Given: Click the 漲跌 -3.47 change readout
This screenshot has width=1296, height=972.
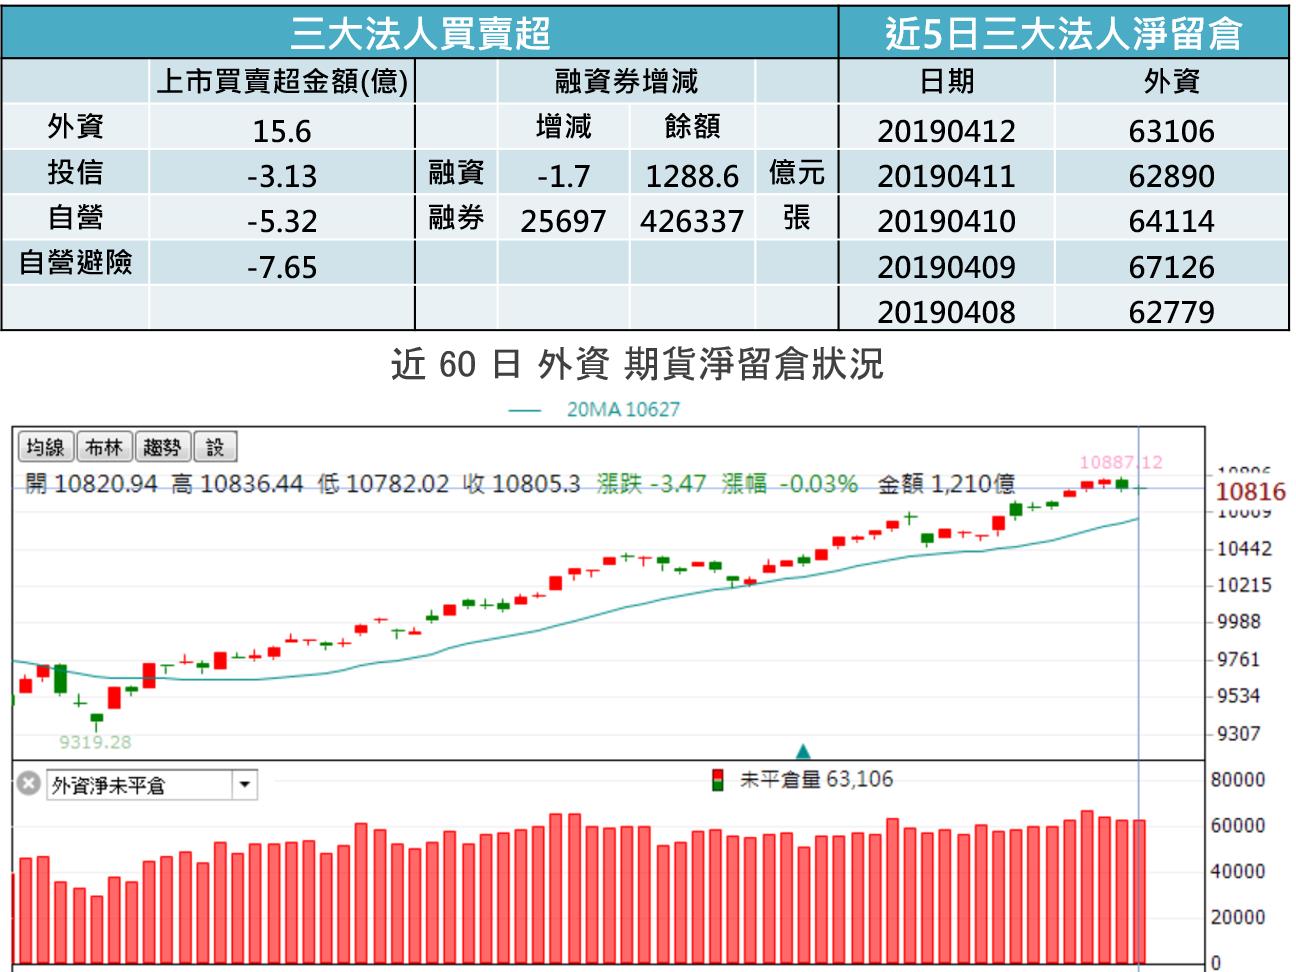Looking at the screenshot, I should click(x=651, y=484).
